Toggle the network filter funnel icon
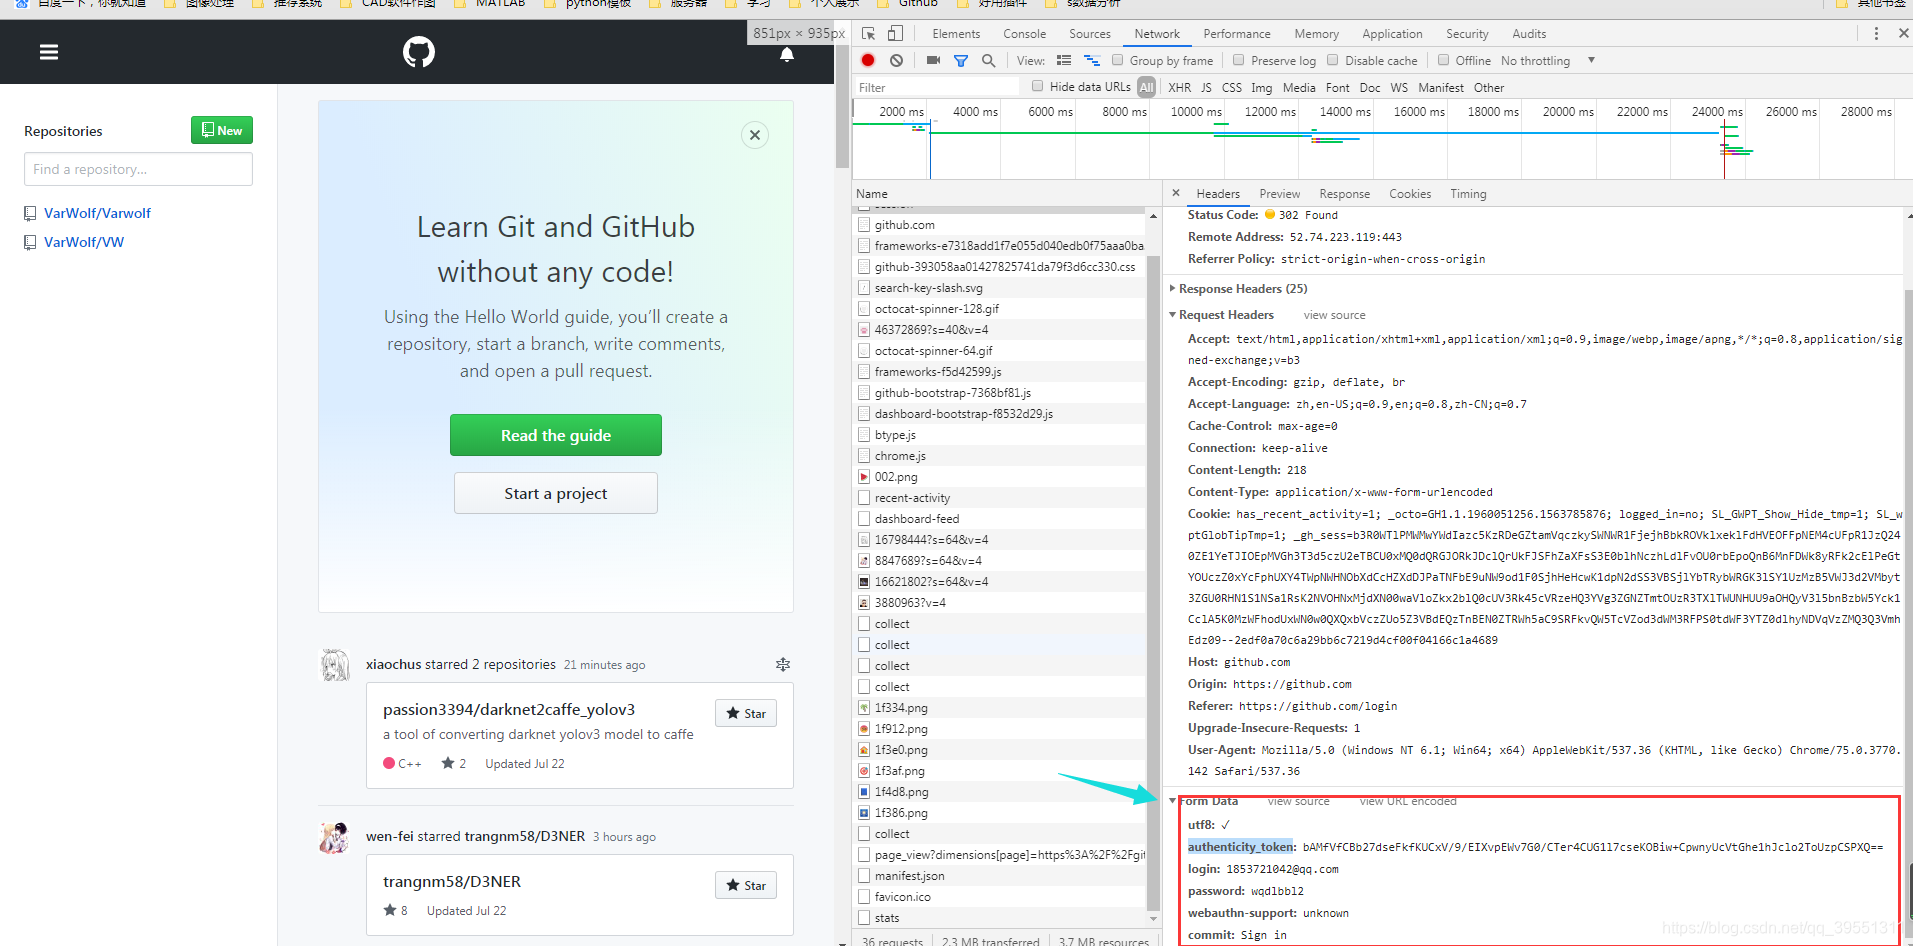 click(961, 61)
